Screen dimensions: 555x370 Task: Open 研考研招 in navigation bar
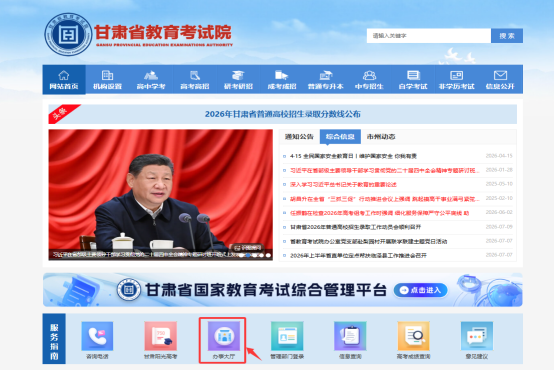238,80
